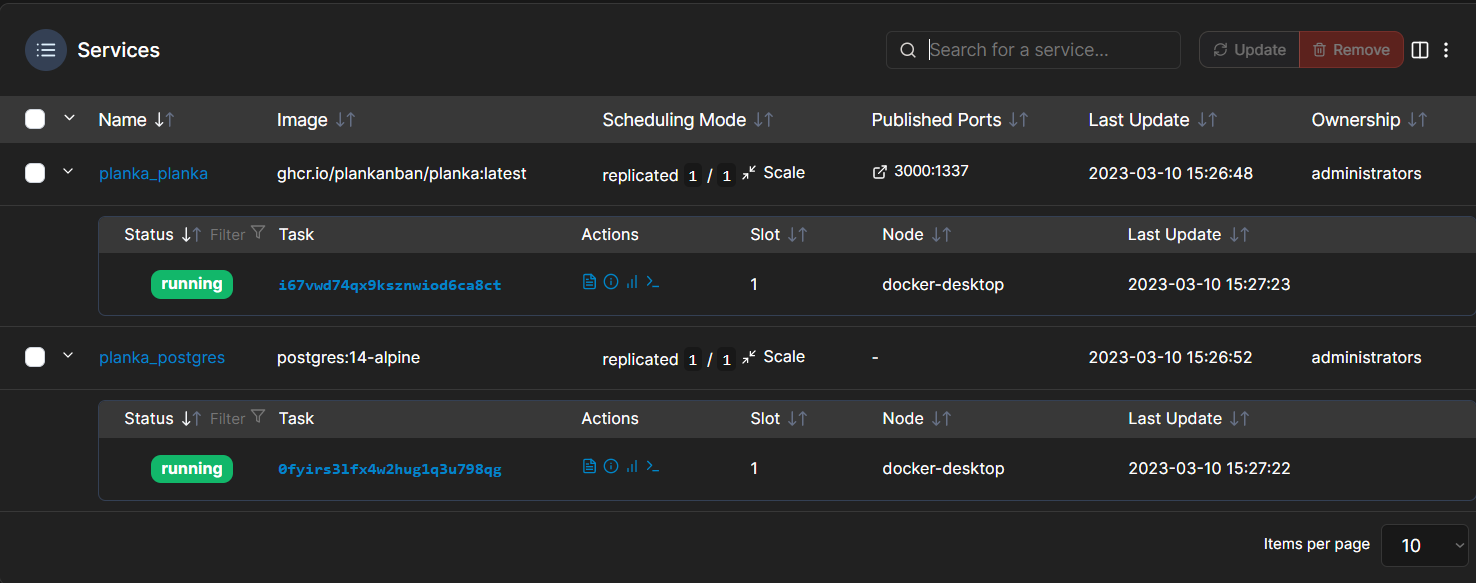Click the services list hamburger icon
Viewport: 1476px width, 583px height.
point(45,49)
